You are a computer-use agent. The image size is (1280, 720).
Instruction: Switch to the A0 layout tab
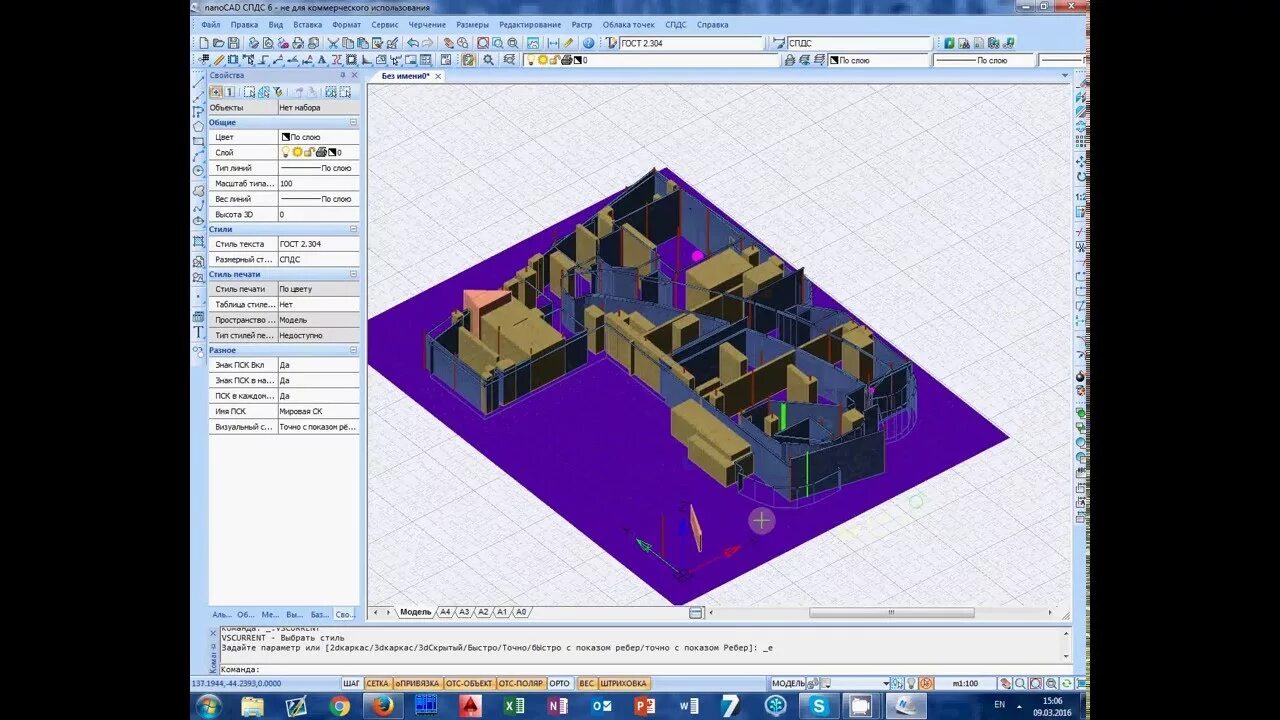point(521,612)
